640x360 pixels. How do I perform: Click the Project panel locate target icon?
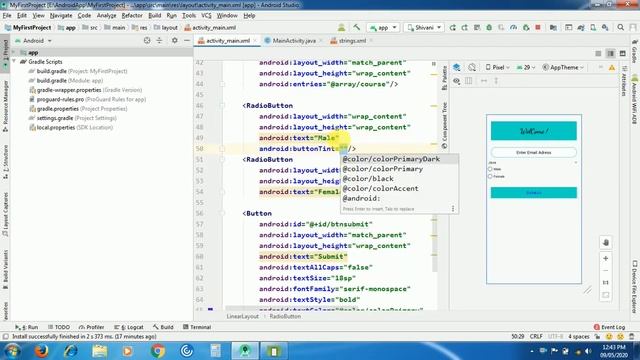pyautogui.click(x=147, y=40)
